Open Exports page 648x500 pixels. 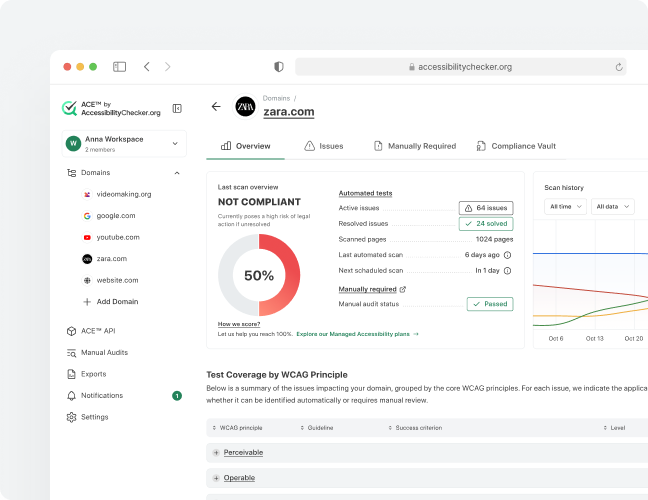87,374
